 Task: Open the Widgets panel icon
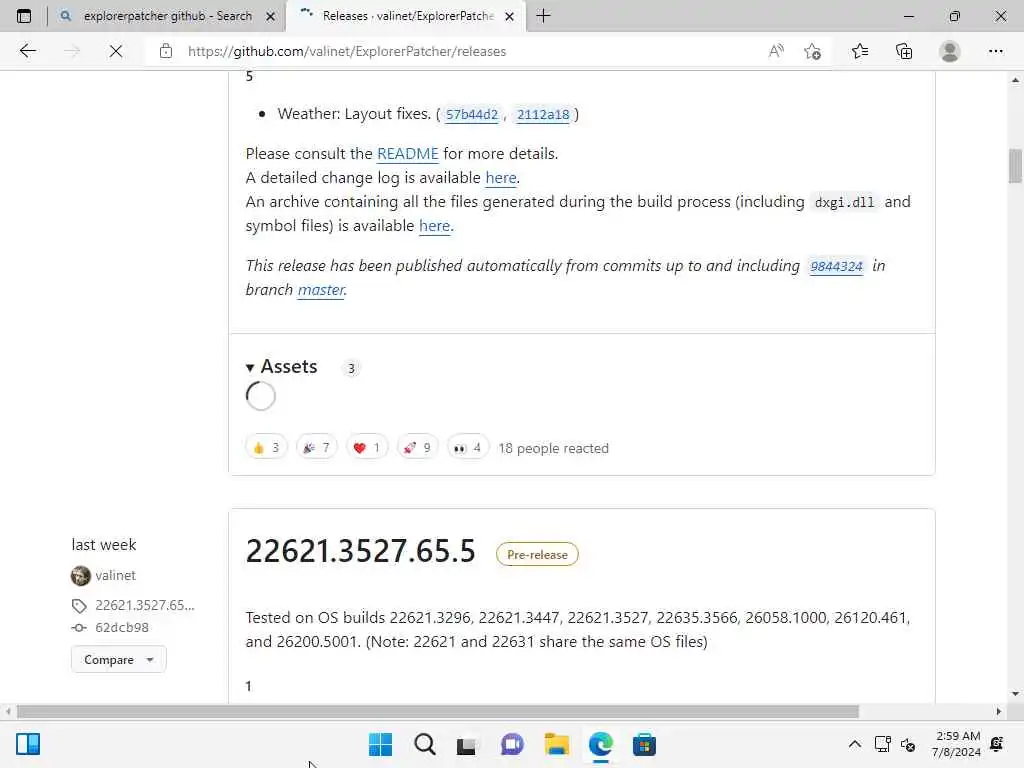point(28,744)
